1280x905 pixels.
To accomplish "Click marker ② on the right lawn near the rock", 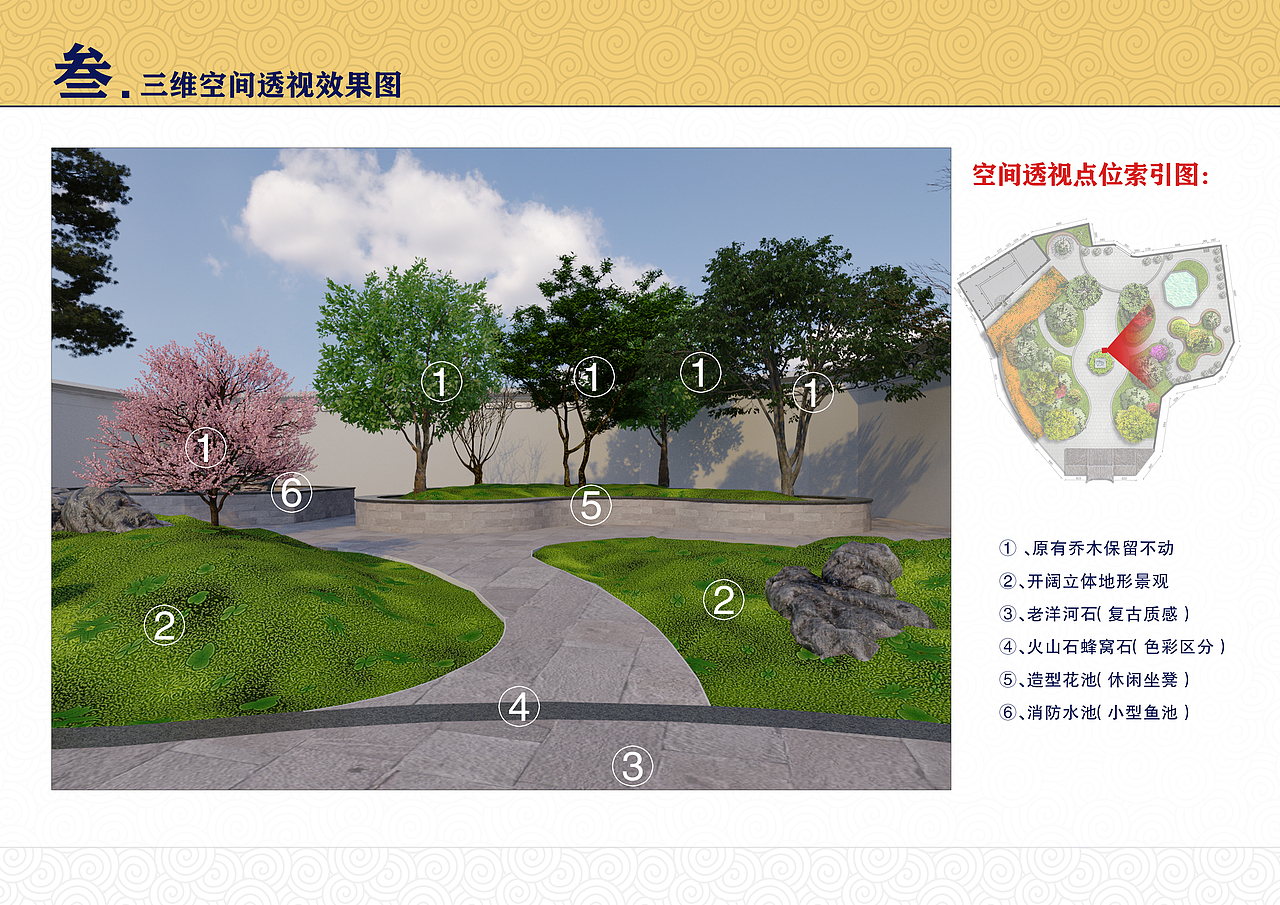I will tap(723, 600).
